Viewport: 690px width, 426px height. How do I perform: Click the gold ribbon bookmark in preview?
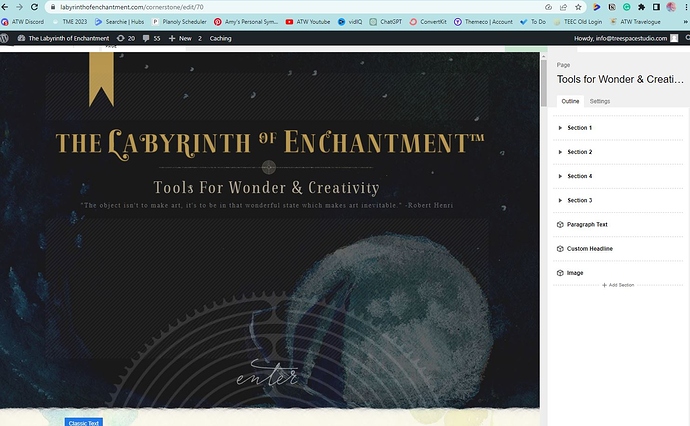point(101,79)
